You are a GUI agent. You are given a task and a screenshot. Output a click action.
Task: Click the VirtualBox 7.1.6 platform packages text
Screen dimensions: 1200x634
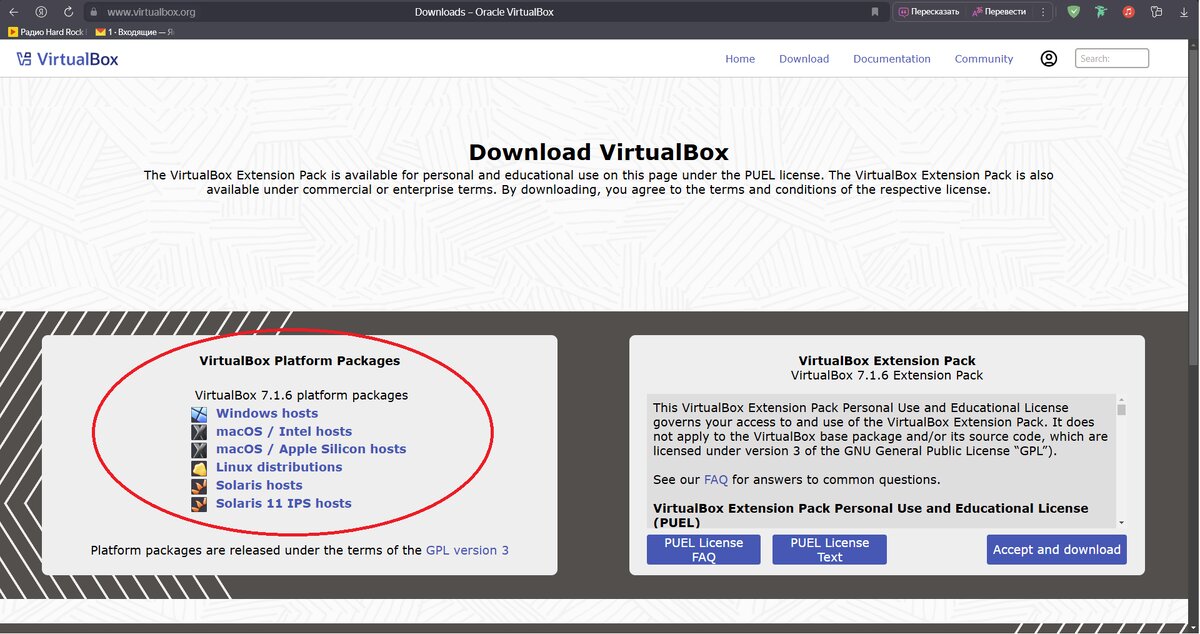click(301, 395)
